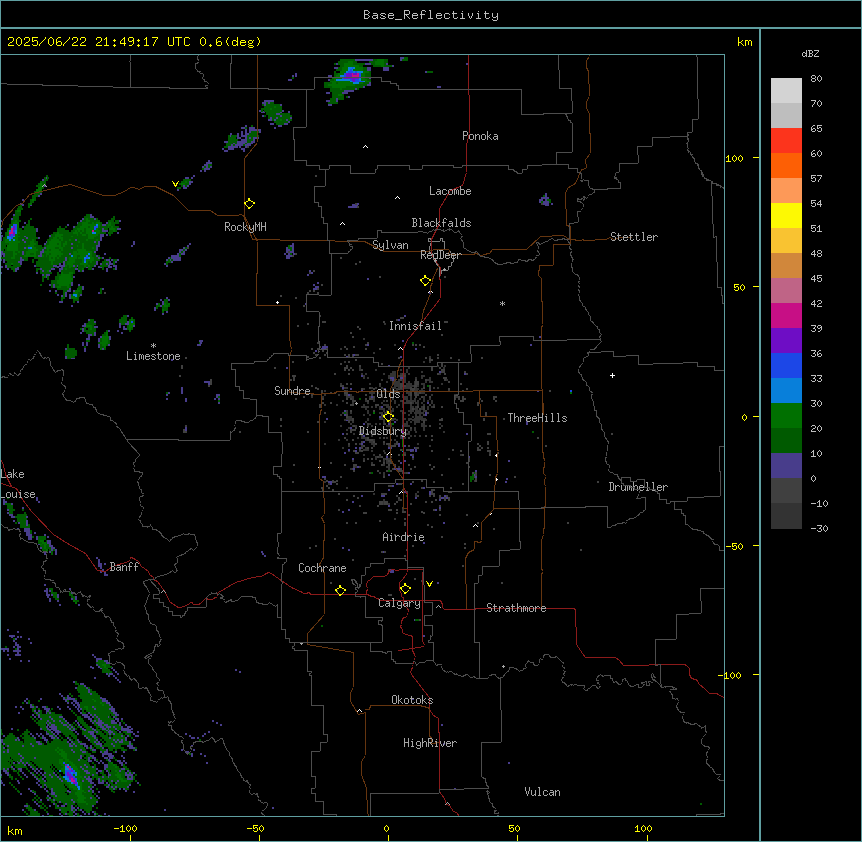Pick the bright yellow swatch in dBZ legend
Screen dimensions: 862x842
786,215
